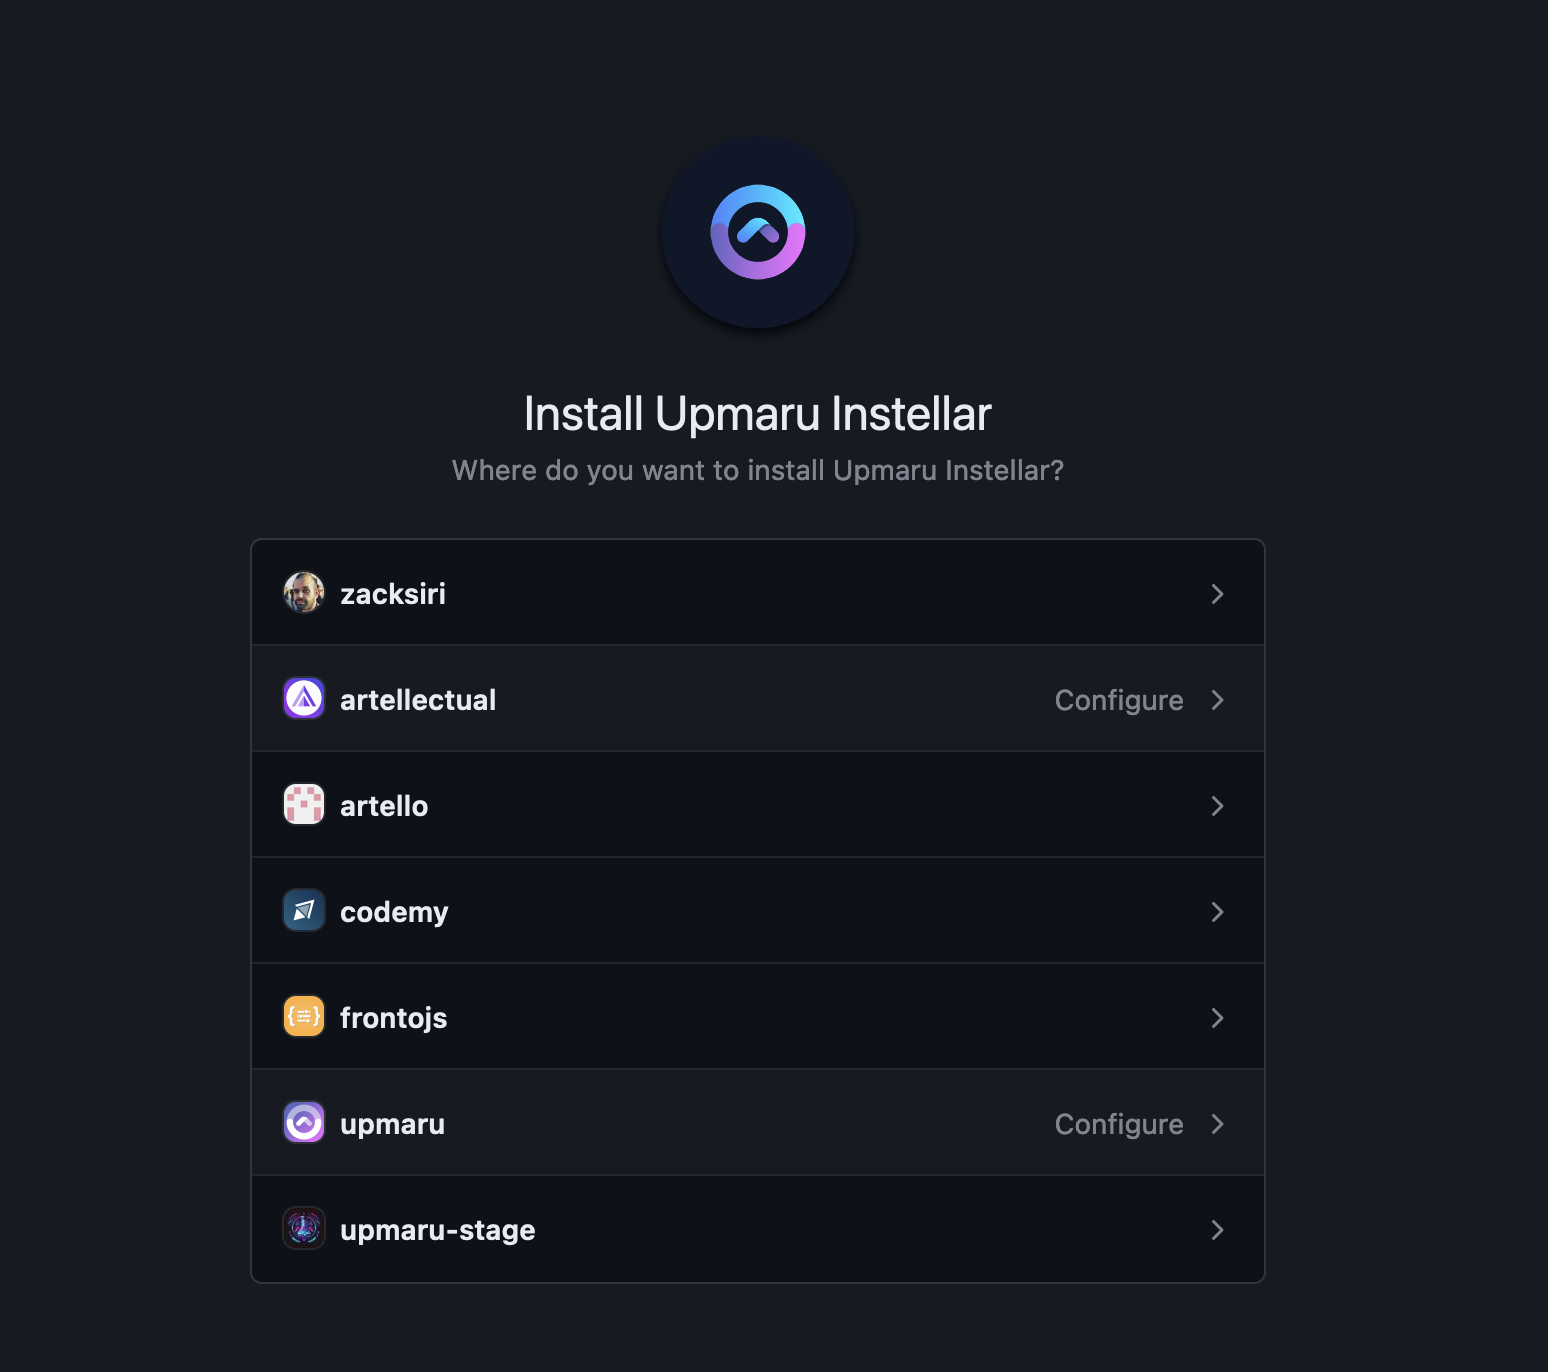Click the upmaru organization icon
The image size is (1548, 1372).
pos(303,1122)
